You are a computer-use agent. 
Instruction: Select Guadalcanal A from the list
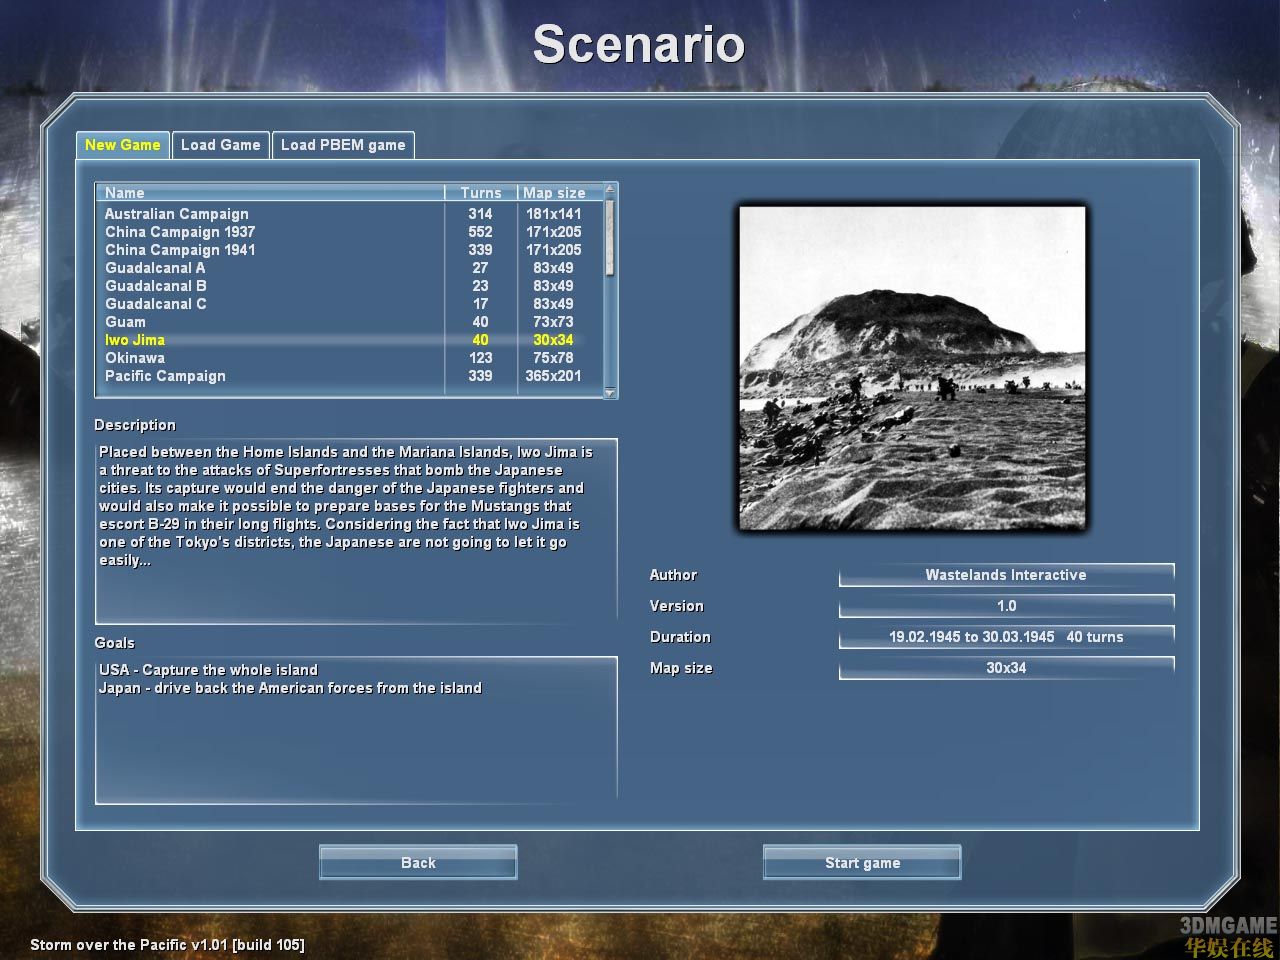[x=155, y=268]
